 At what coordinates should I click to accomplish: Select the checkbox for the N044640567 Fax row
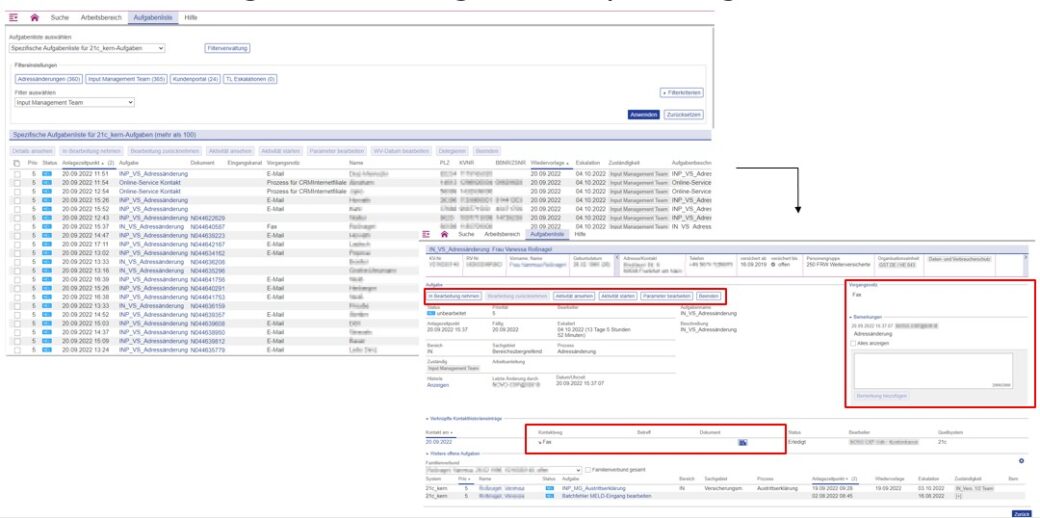(17, 226)
